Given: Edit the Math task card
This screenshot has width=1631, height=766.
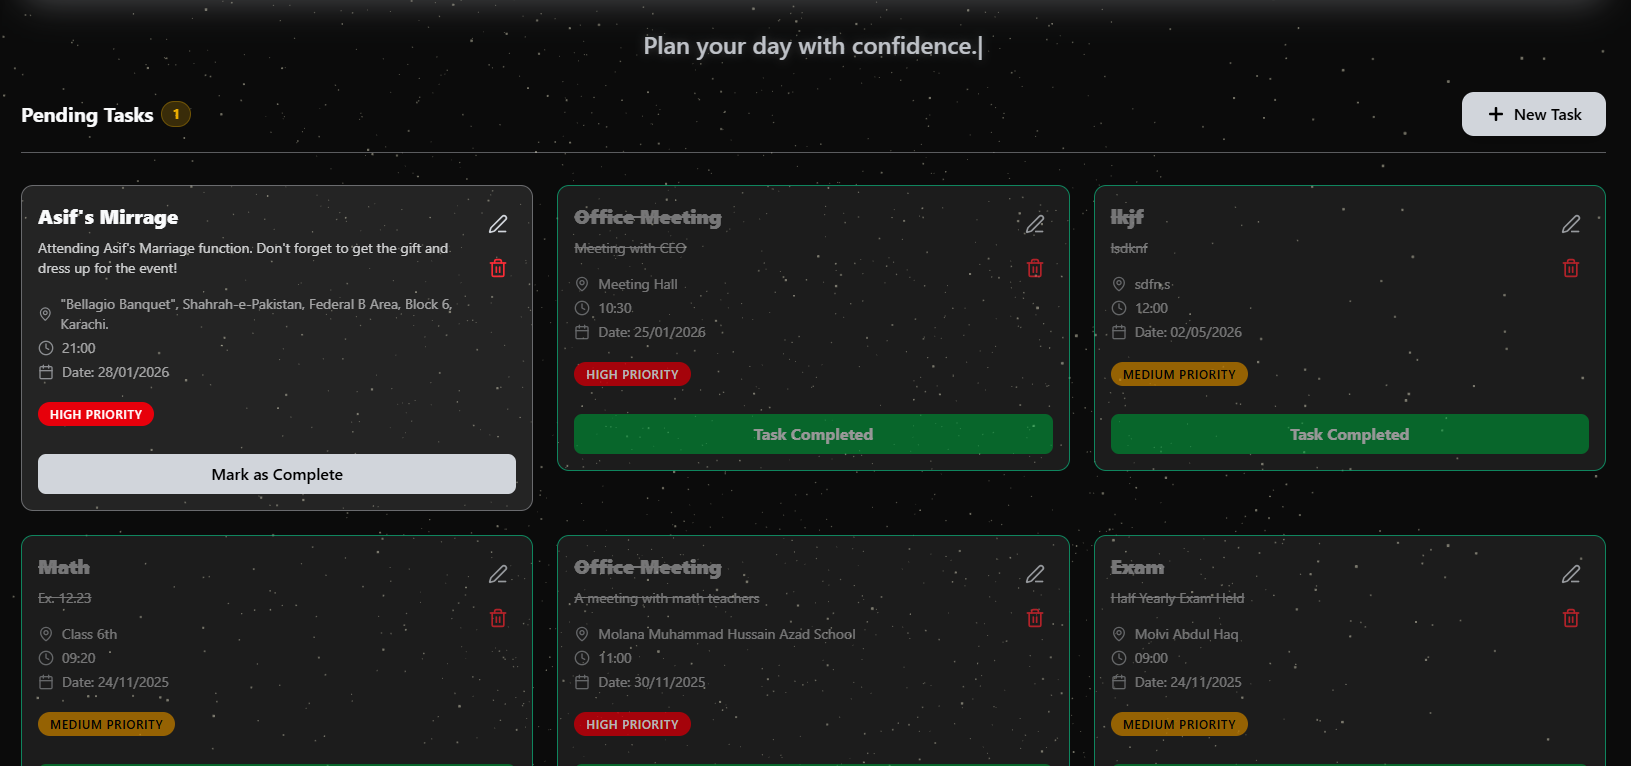Looking at the screenshot, I should pyautogui.click(x=498, y=574).
